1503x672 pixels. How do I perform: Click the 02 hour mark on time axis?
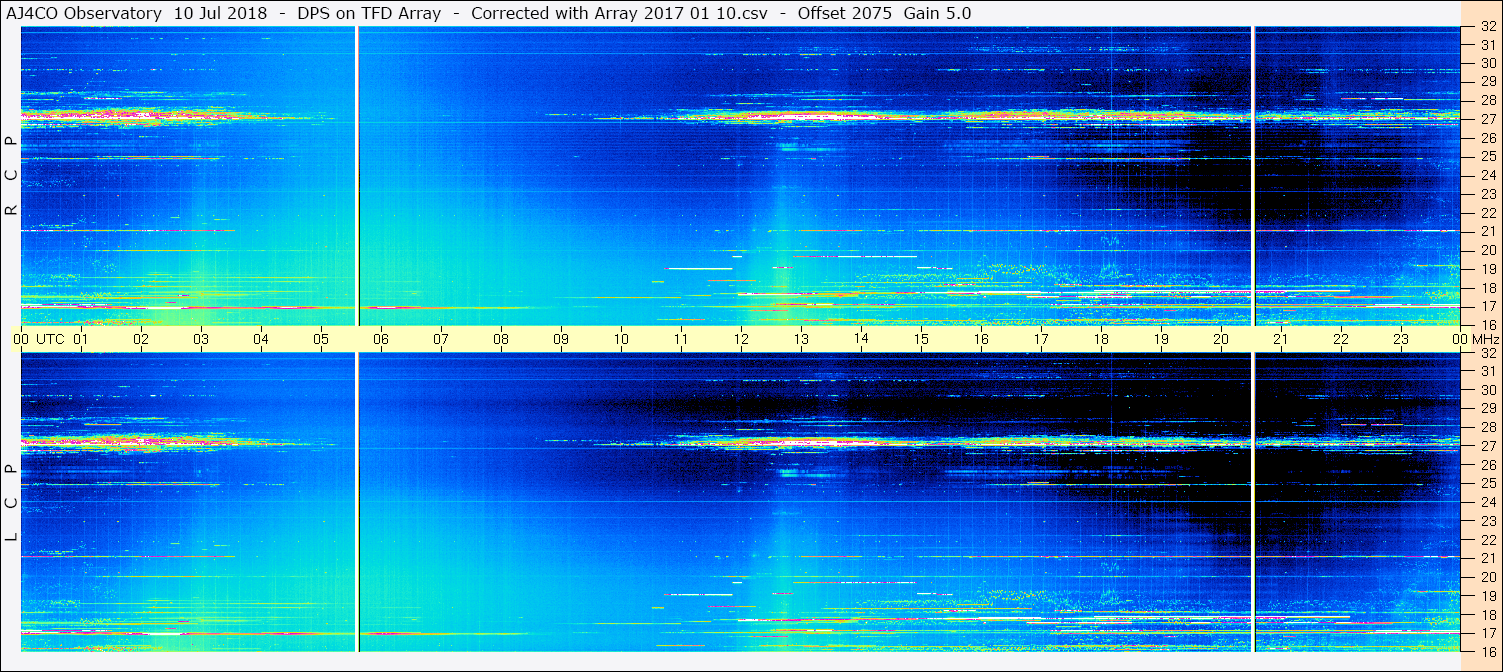[141, 339]
